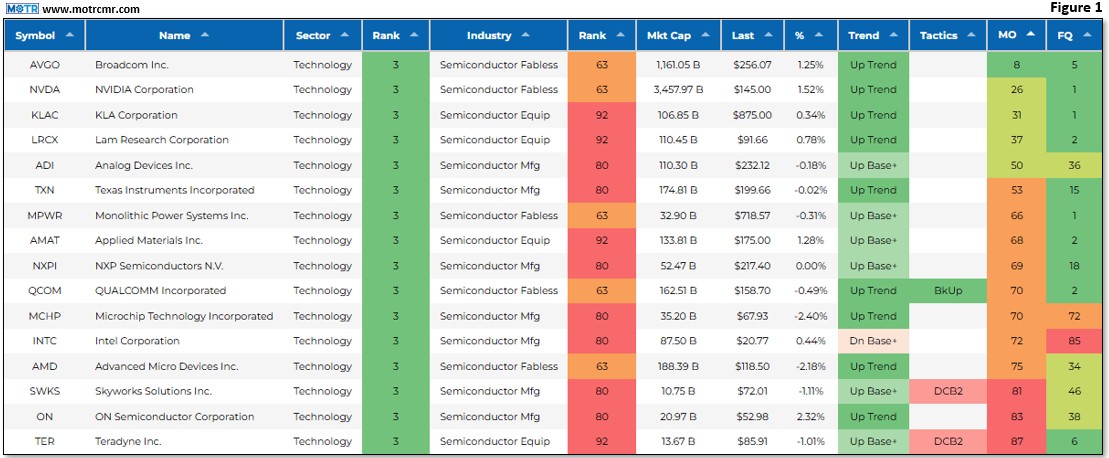Select the AMAT symbol cell

(x=44, y=240)
